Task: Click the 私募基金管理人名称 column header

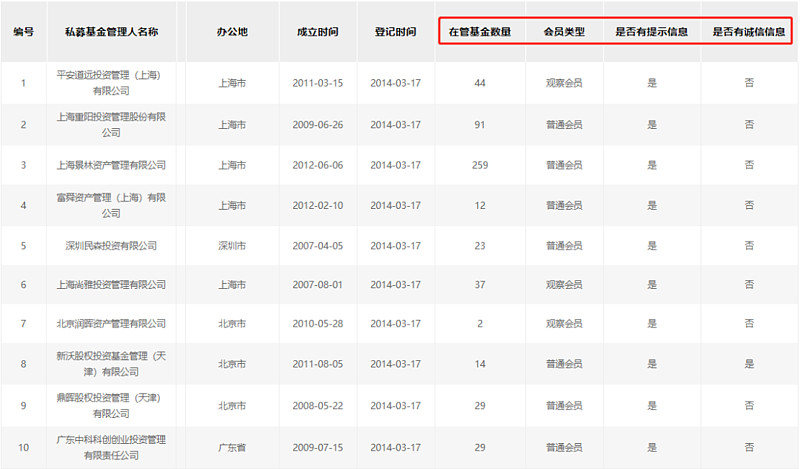Action: (111, 32)
